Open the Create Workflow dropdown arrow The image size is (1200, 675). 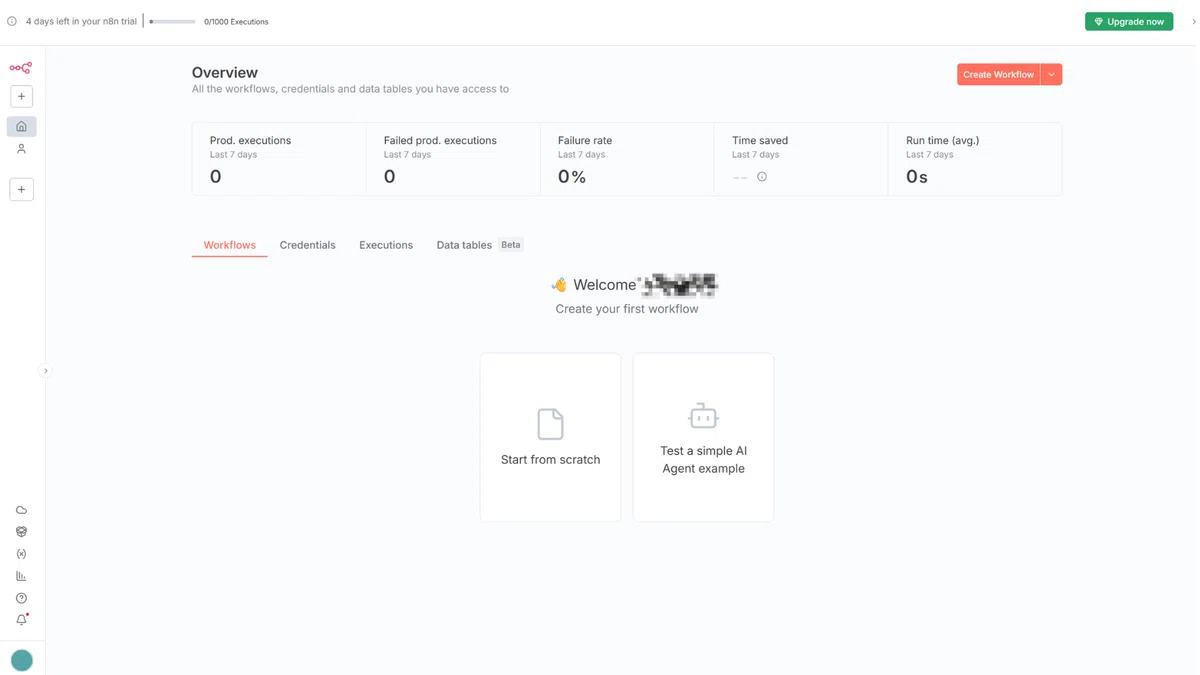(1052, 74)
